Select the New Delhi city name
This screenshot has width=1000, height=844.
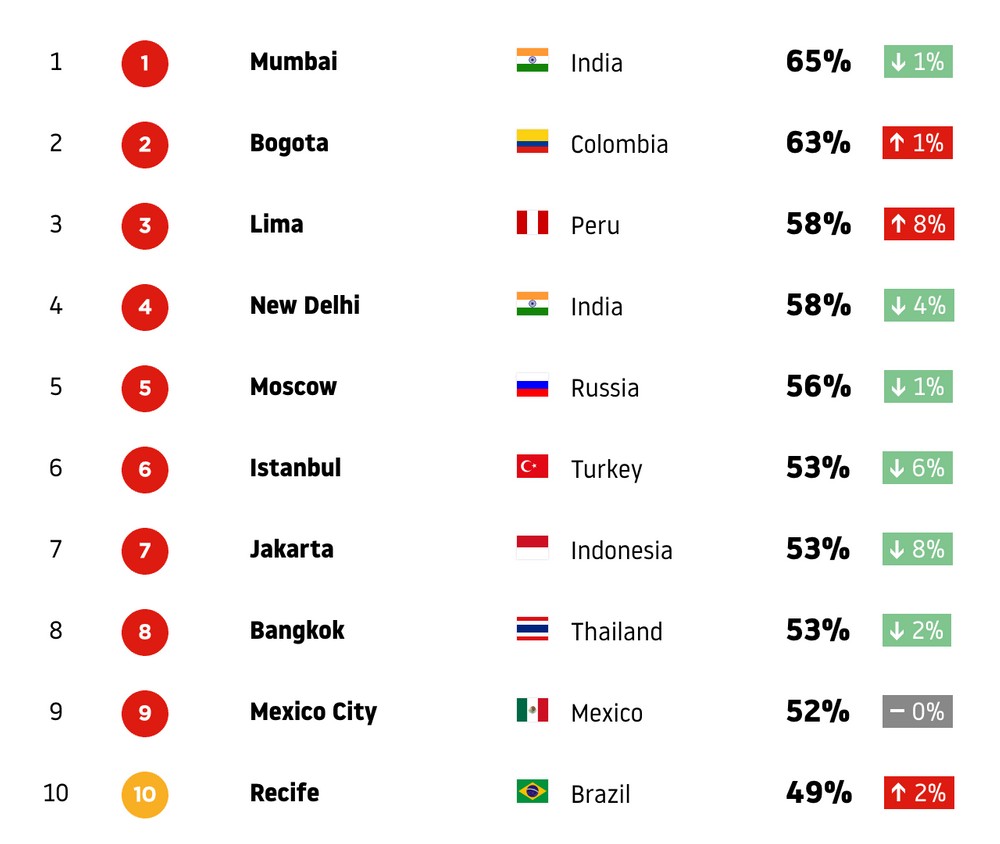pyautogui.click(x=305, y=306)
